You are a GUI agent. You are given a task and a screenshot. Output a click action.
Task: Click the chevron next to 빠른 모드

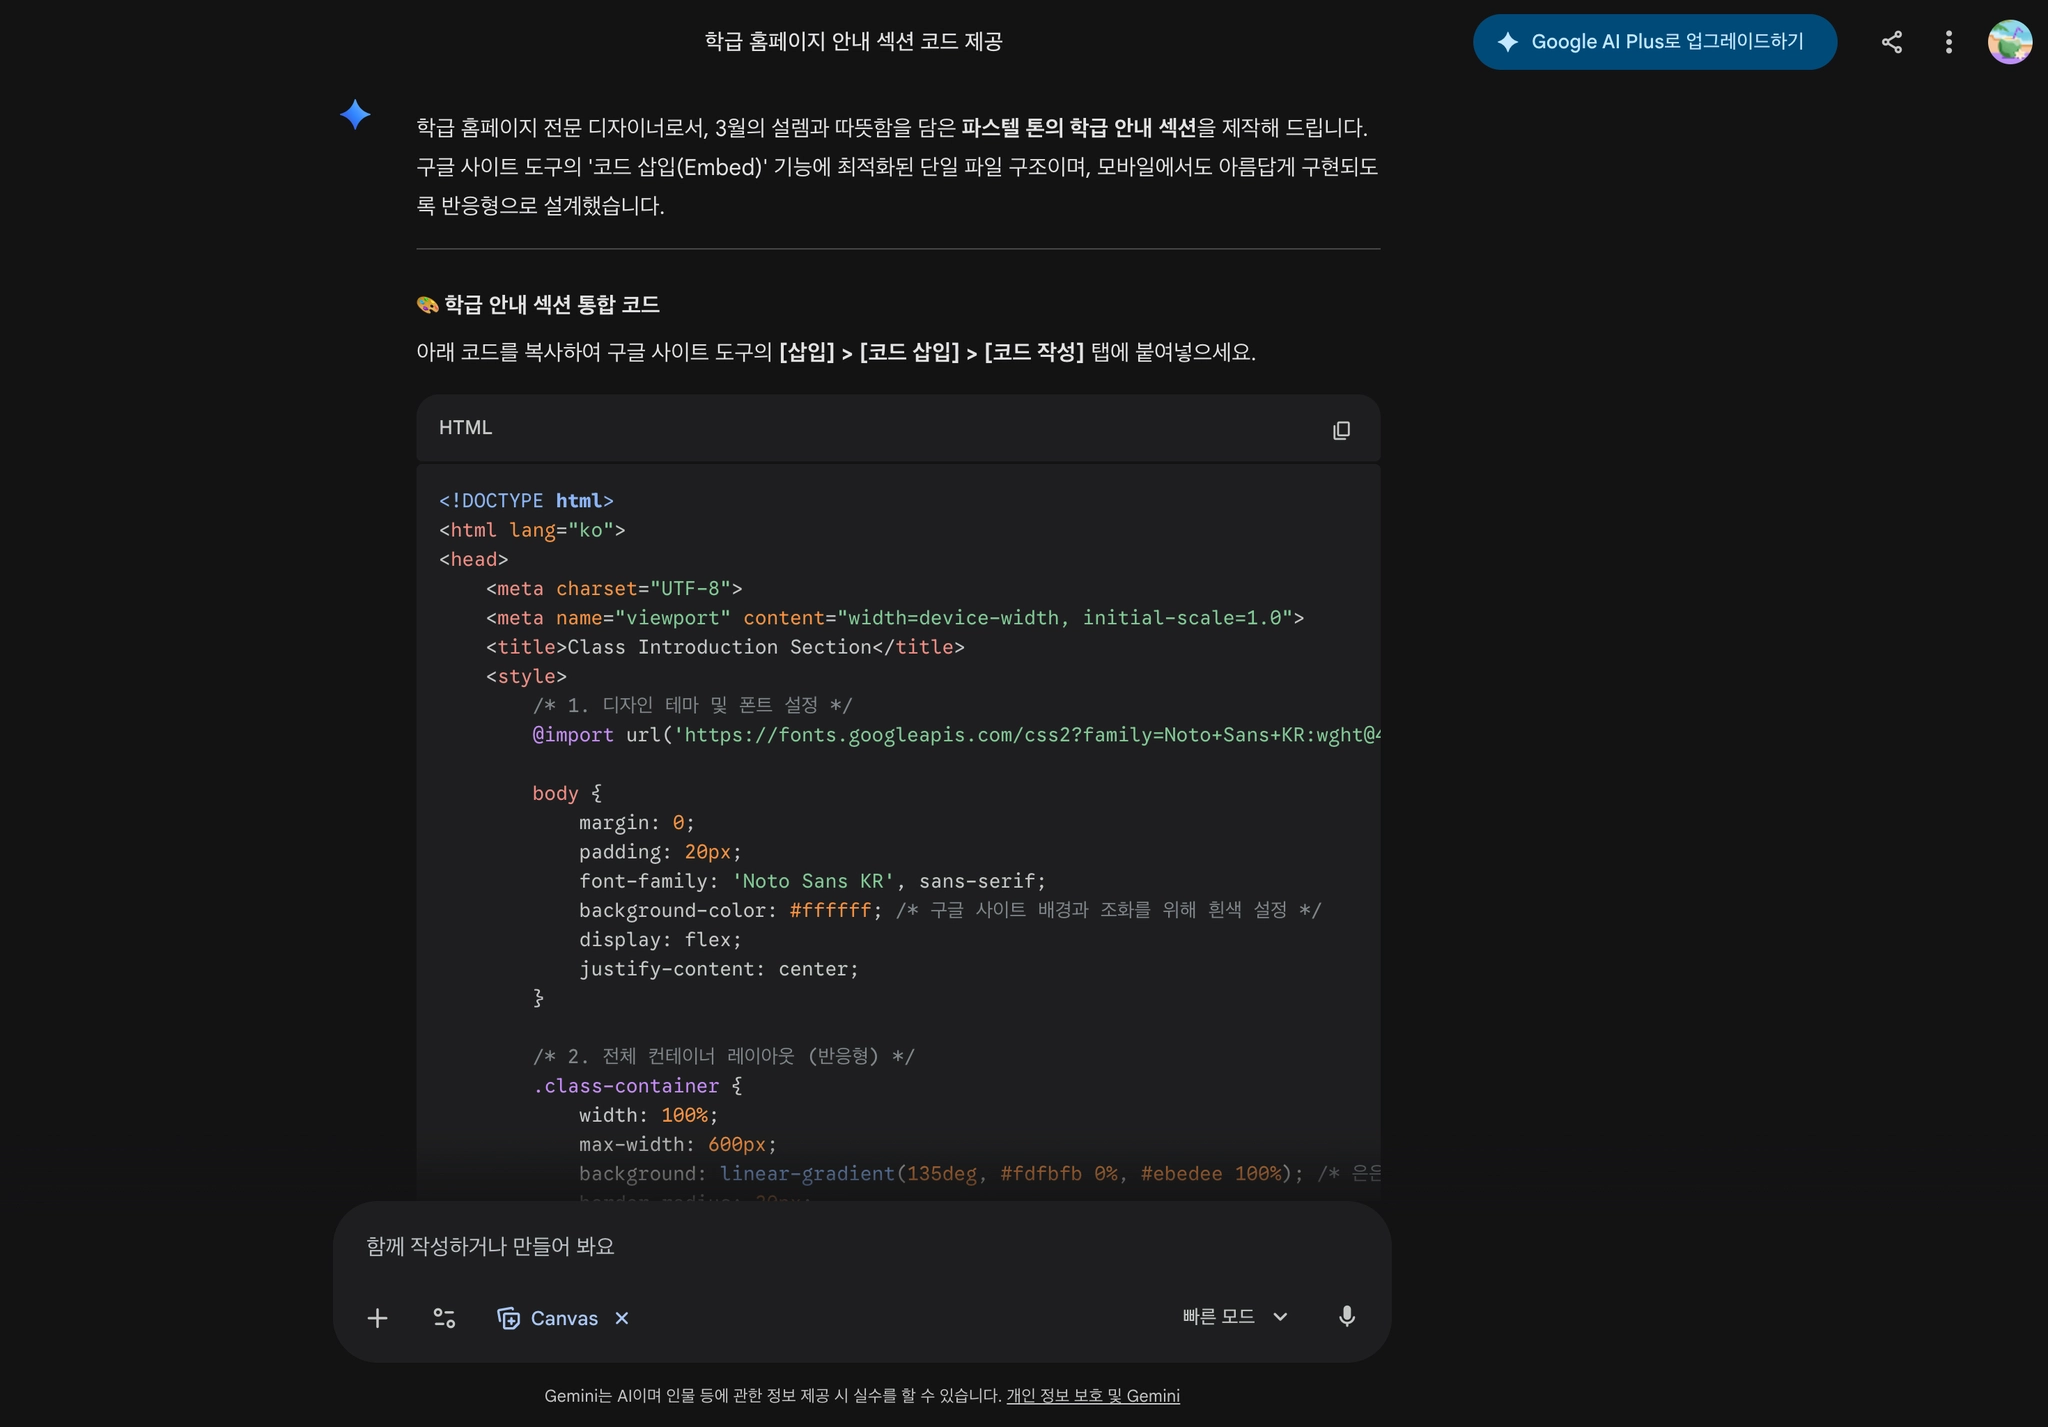click(1280, 1317)
